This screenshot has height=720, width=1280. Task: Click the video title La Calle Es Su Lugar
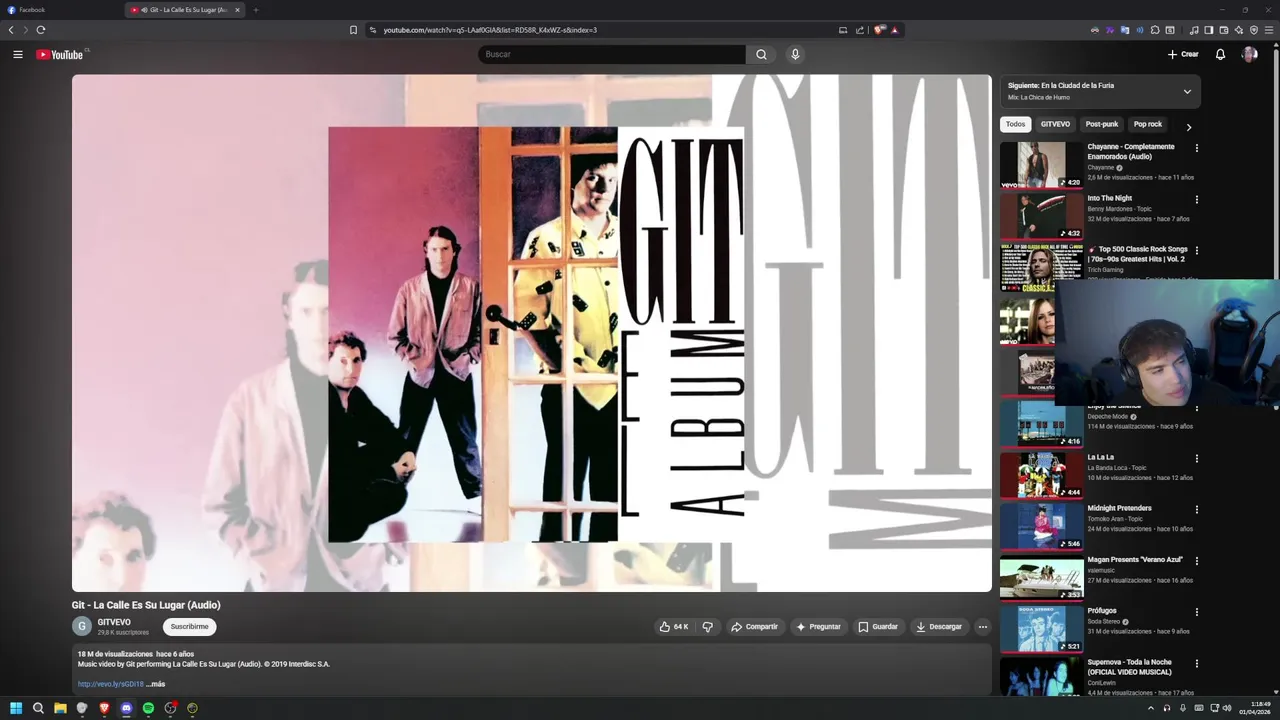point(146,605)
